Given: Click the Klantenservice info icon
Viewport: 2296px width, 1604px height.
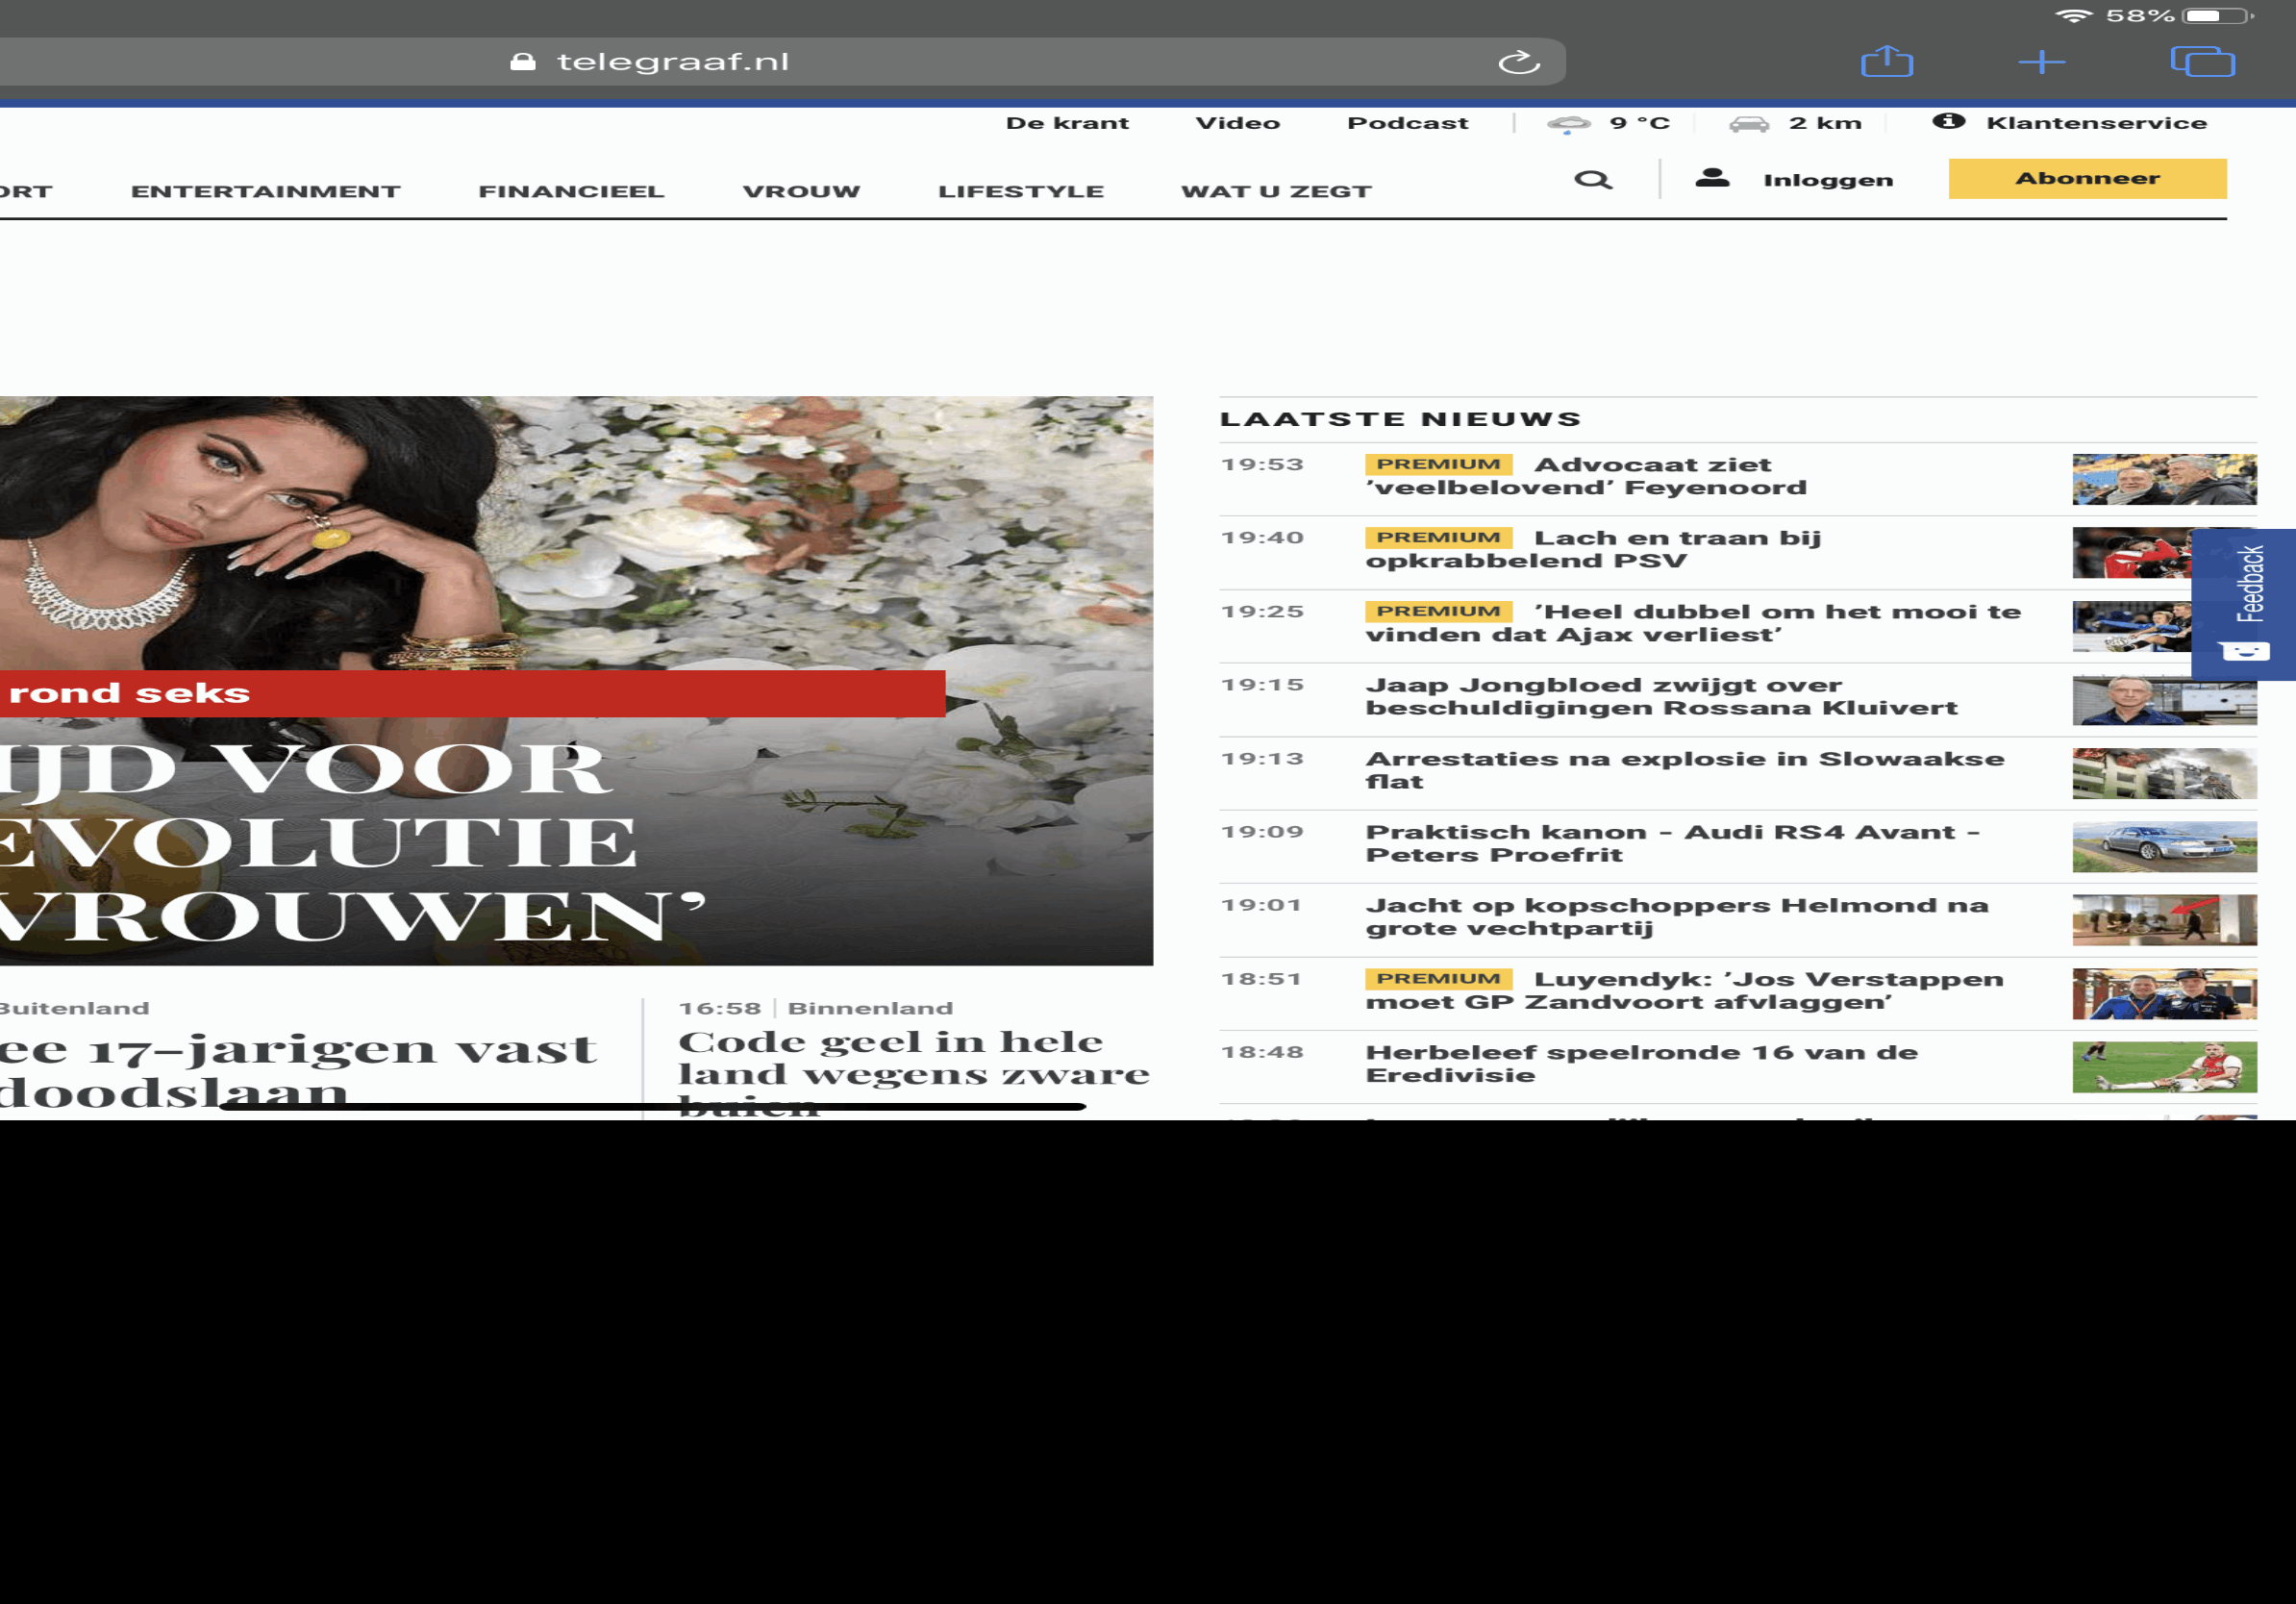Looking at the screenshot, I should coord(1947,122).
